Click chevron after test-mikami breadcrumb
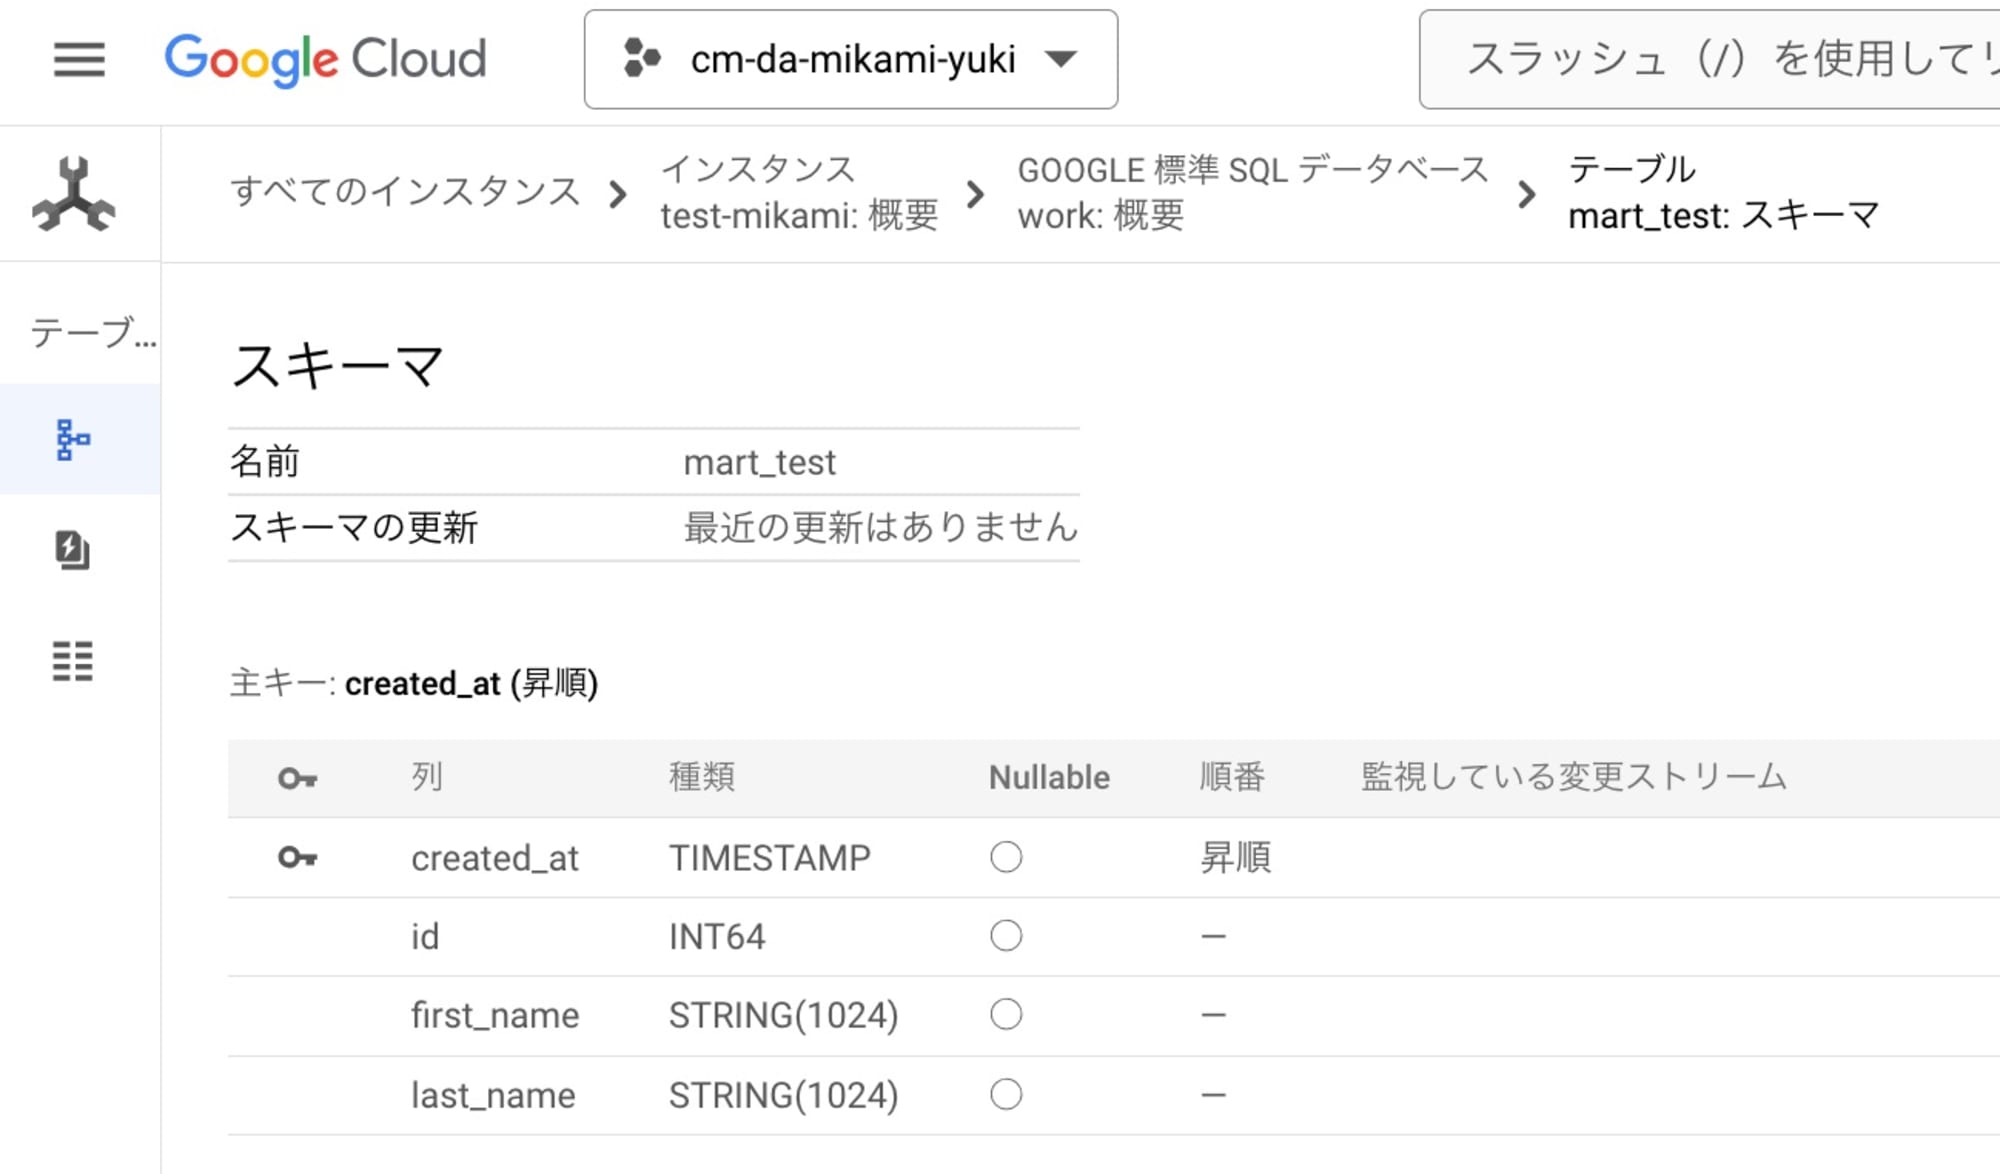 [975, 194]
